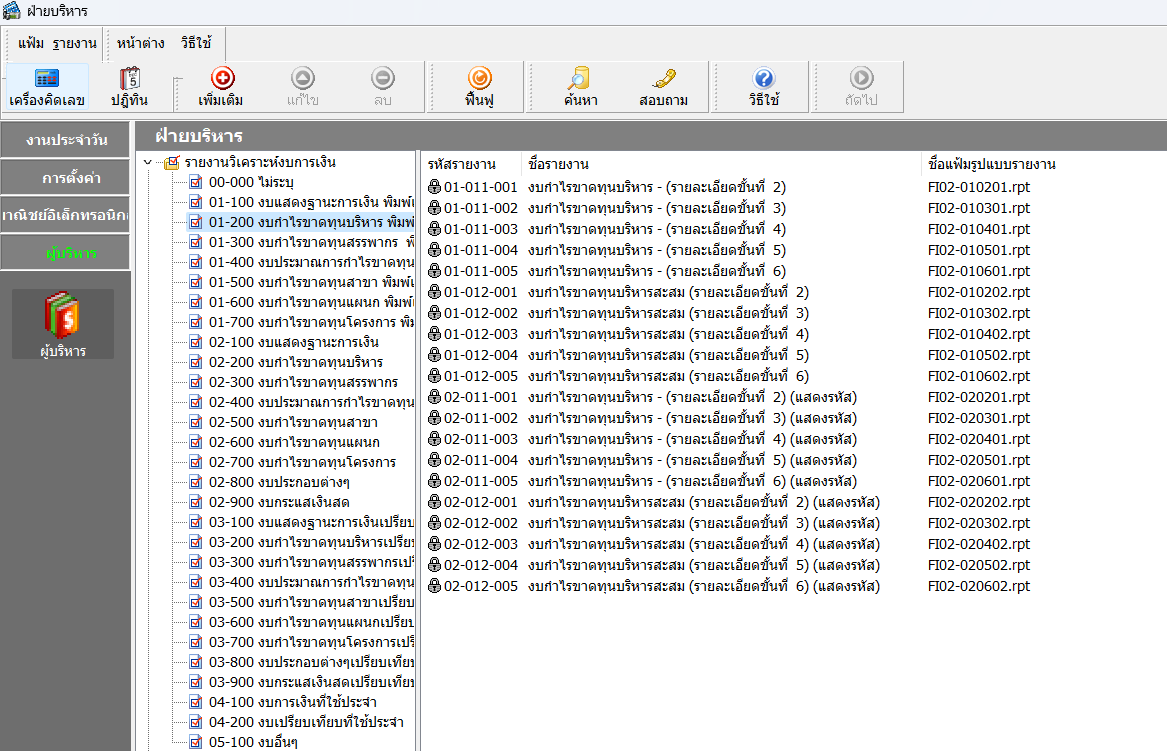Screen dimensions: 1167x751
Task: Click the การตั้งค่า sidebar button
Action: [65, 178]
